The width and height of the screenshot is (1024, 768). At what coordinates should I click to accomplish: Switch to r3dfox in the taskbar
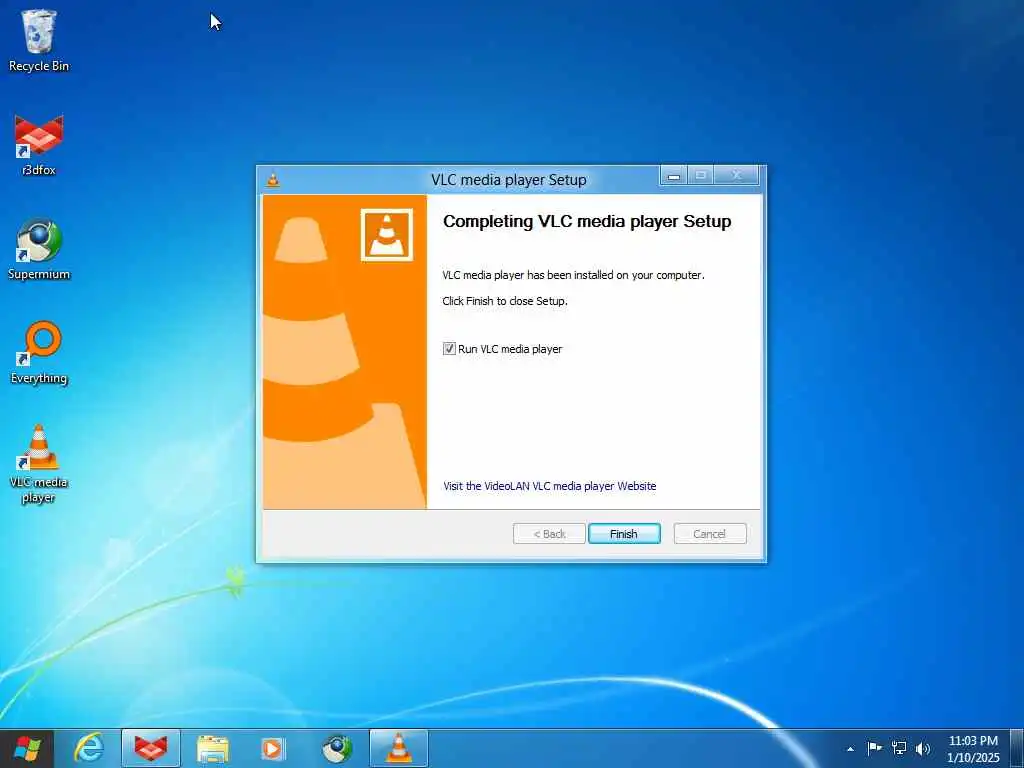151,748
